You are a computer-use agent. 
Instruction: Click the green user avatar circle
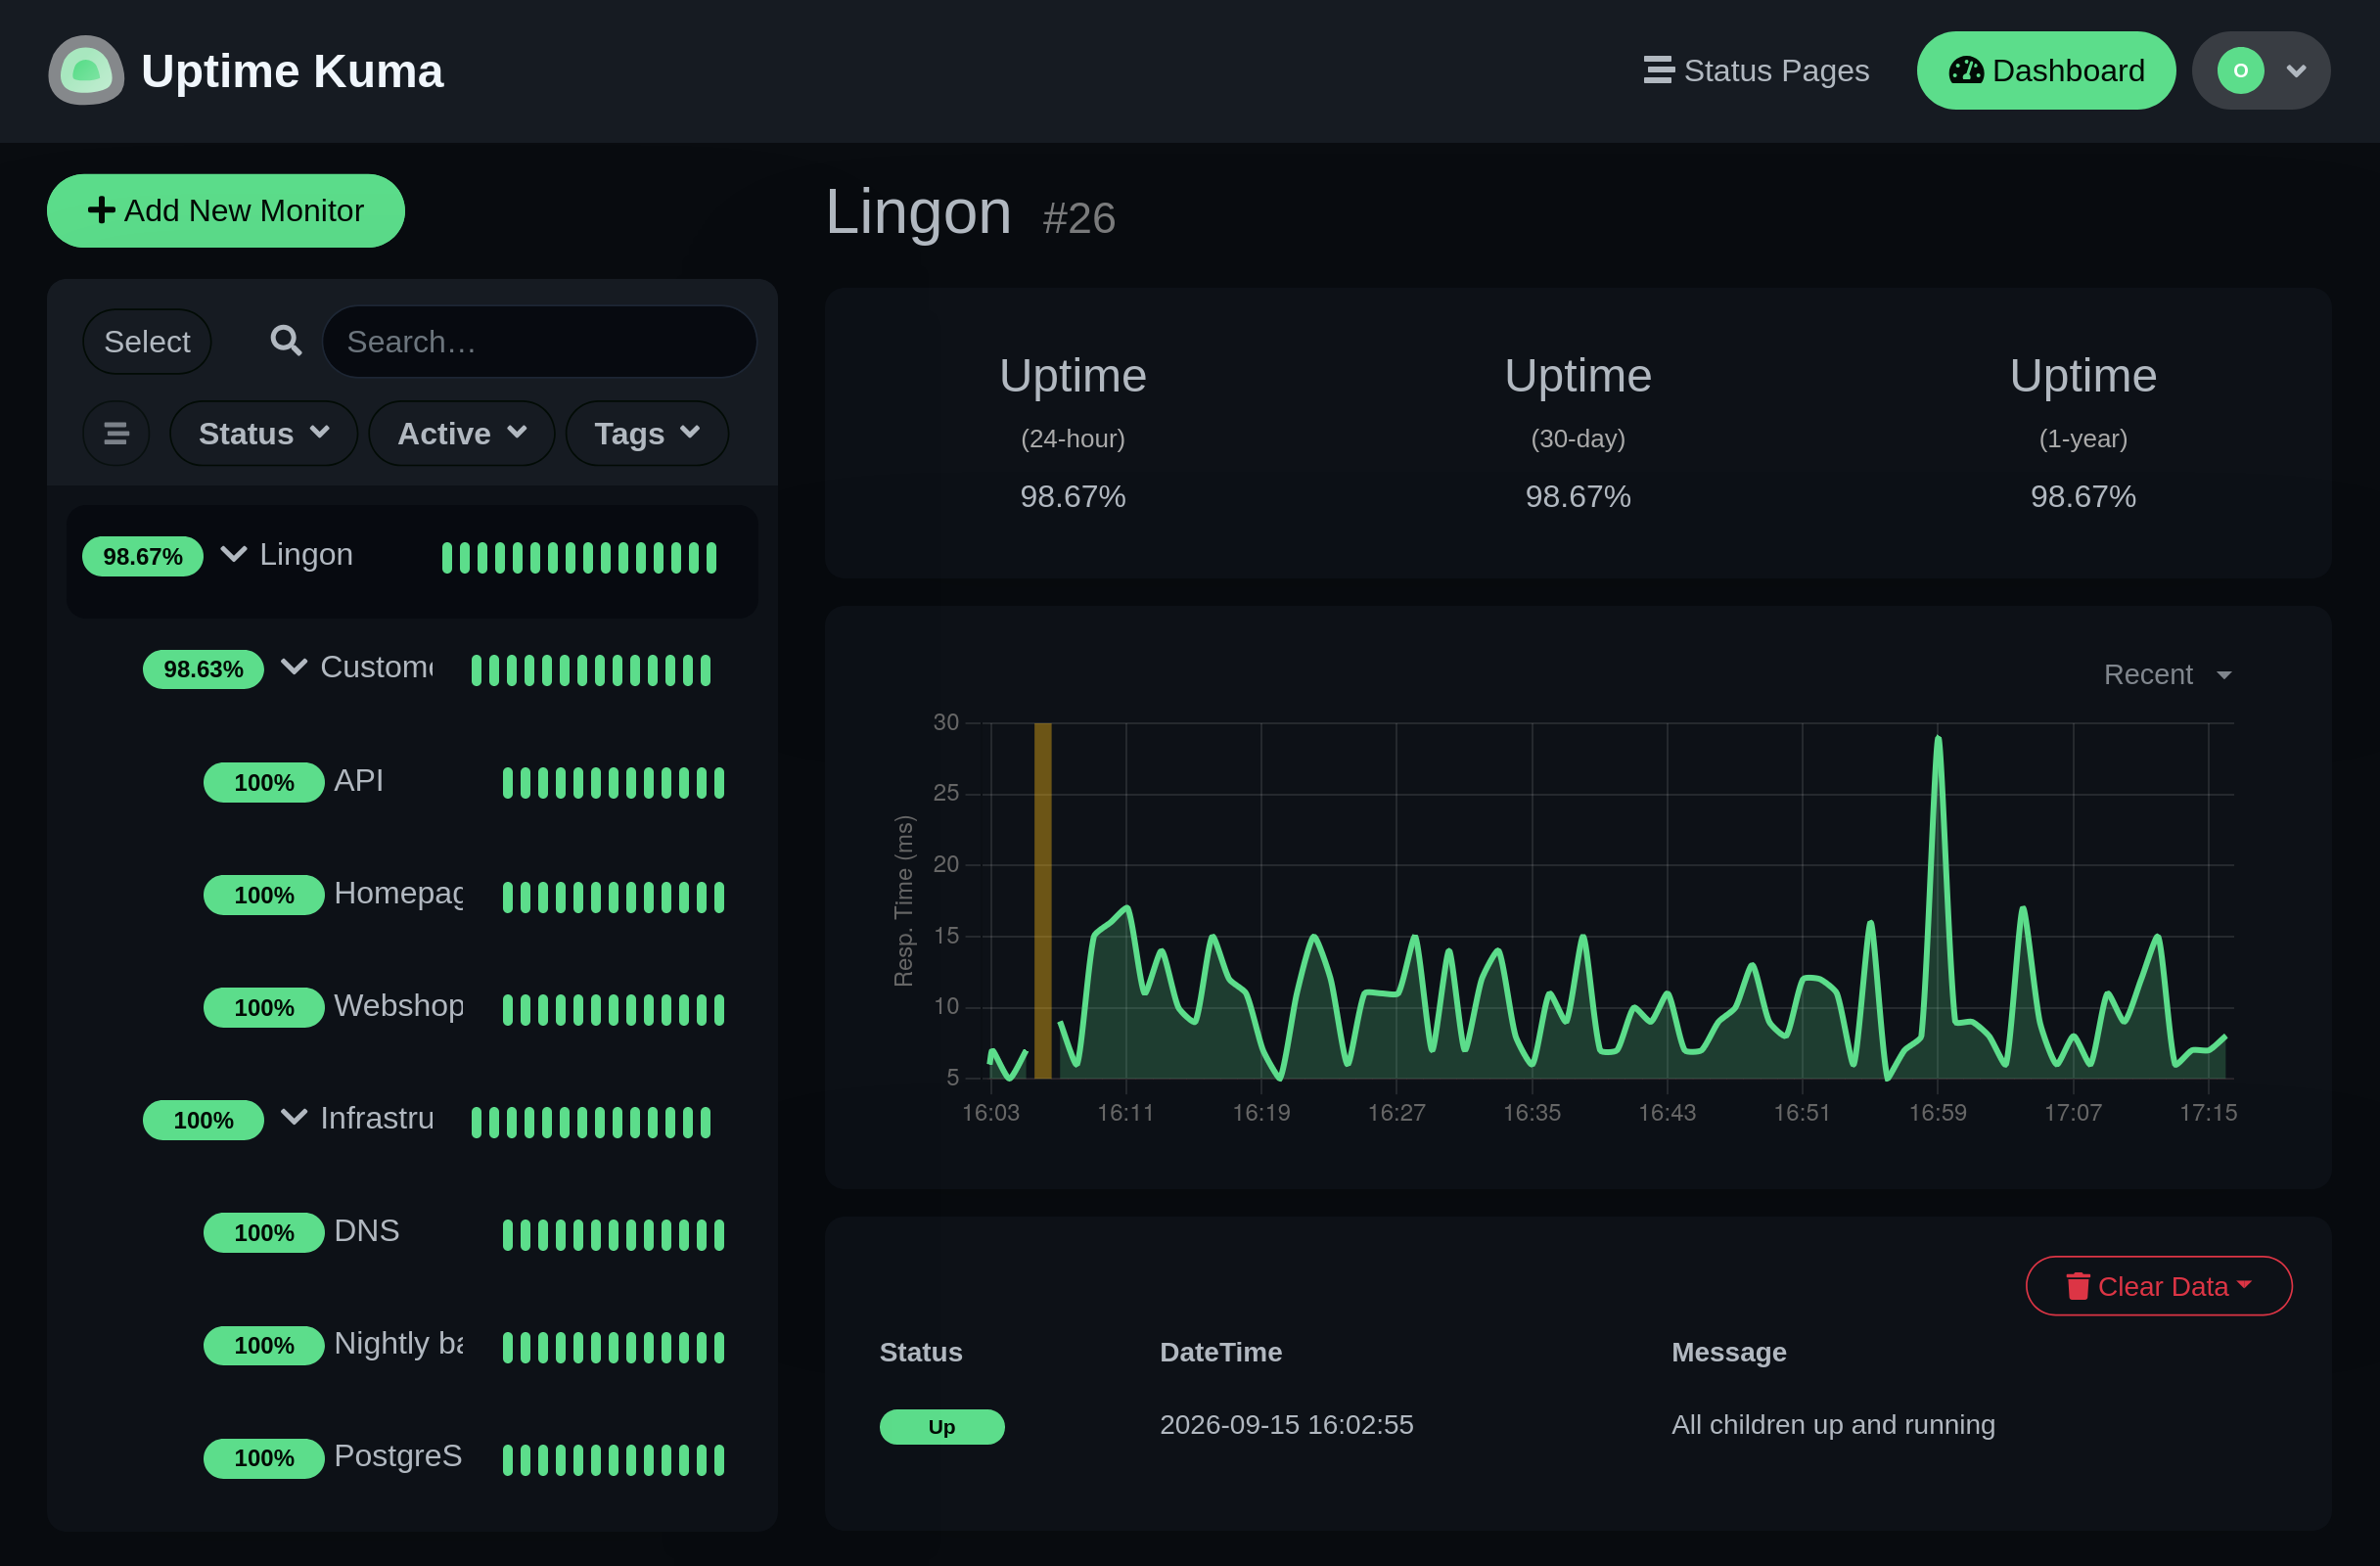tap(2240, 70)
